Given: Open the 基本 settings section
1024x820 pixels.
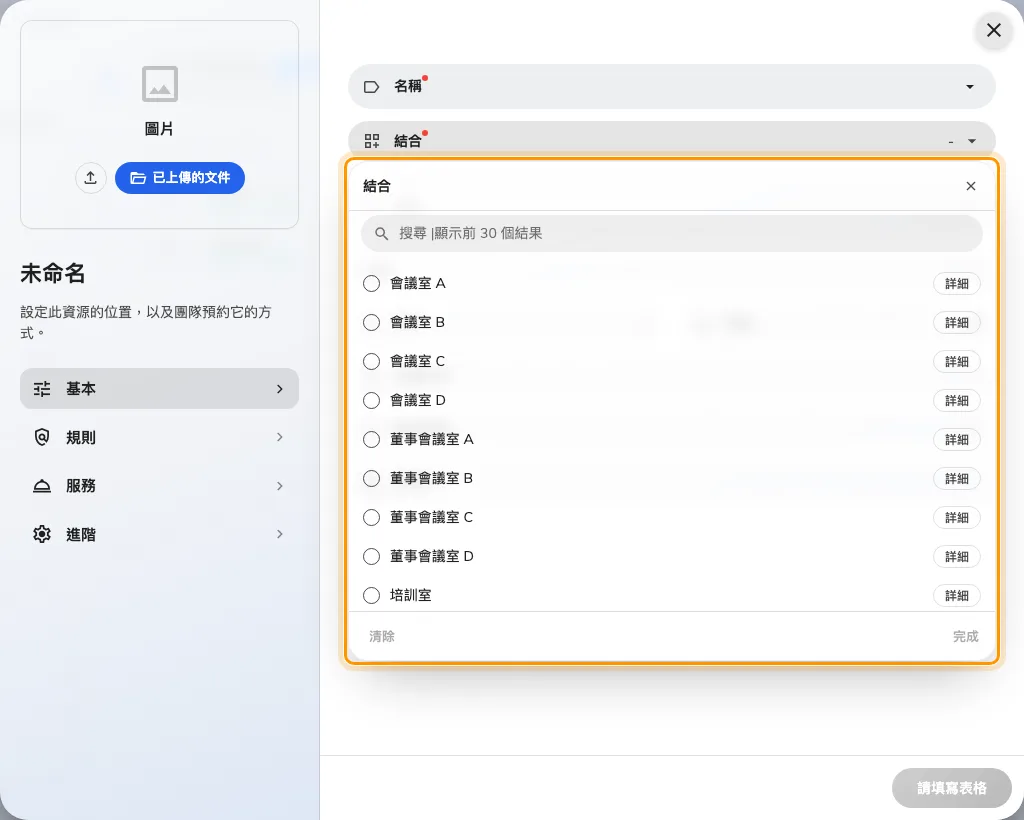Looking at the screenshot, I should [159, 388].
